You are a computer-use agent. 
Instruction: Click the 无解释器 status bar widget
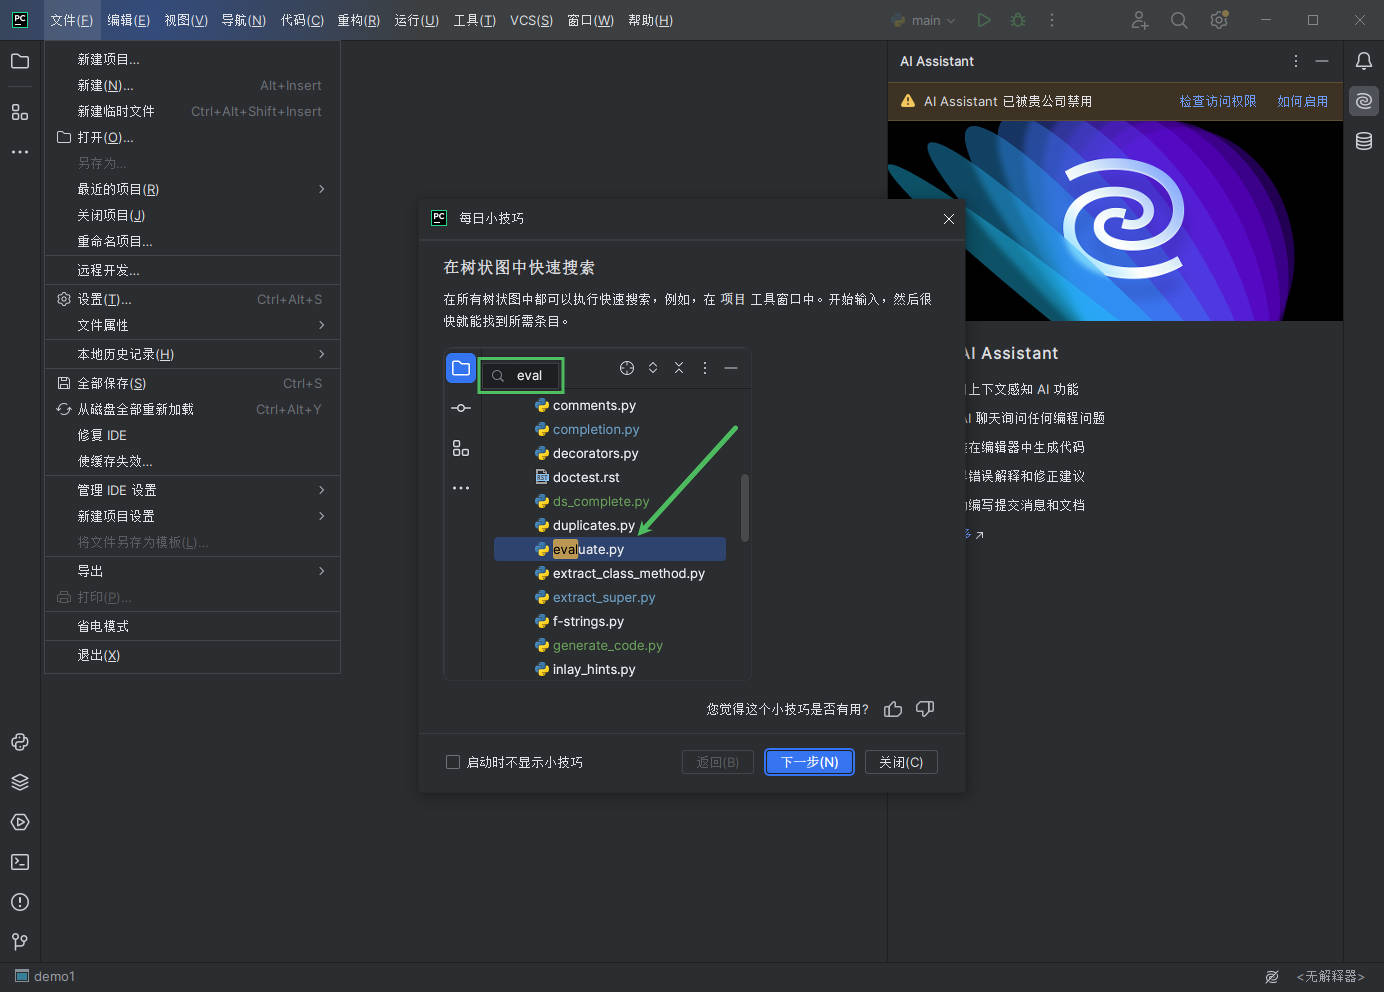[x=1330, y=977]
